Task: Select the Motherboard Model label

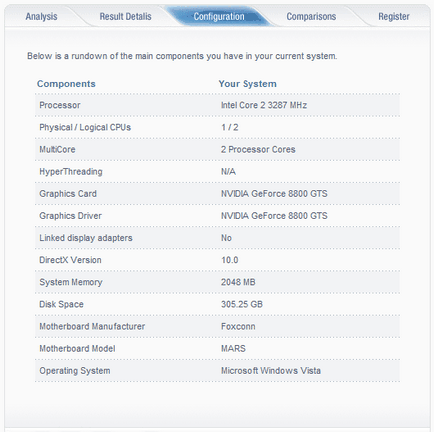Action: (77, 349)
